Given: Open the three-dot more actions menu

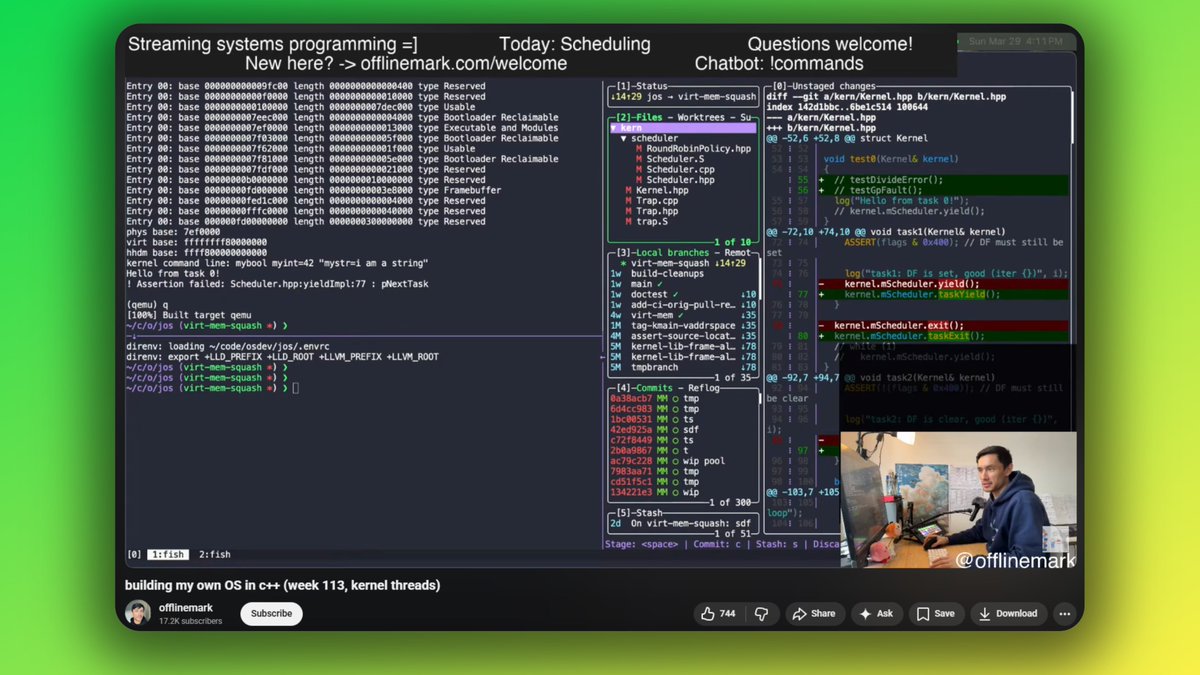Looking at the screenshot, I should [x=1065, y=613].
